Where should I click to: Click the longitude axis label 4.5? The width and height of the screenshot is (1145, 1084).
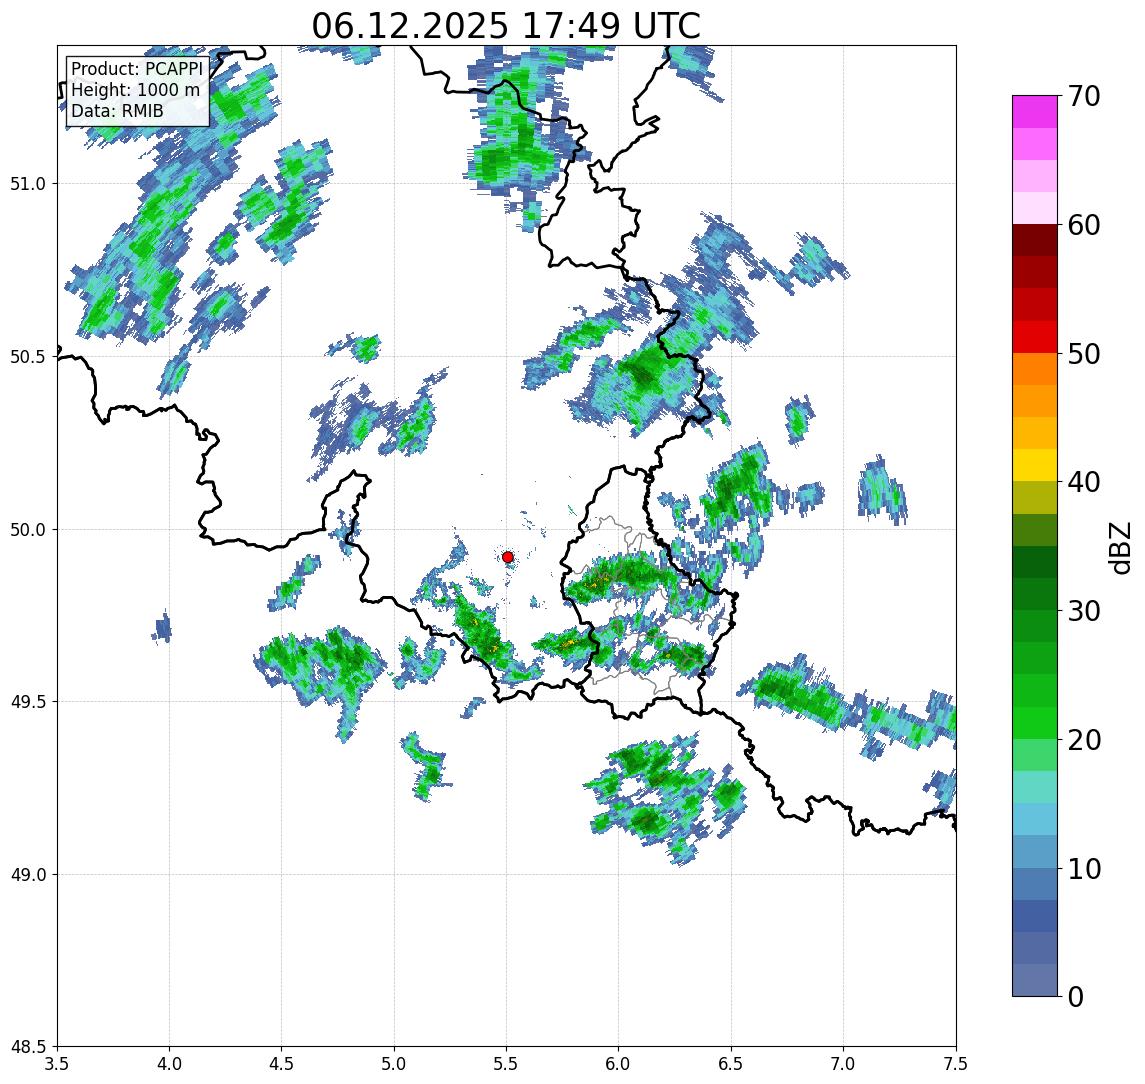(282, 1064)
